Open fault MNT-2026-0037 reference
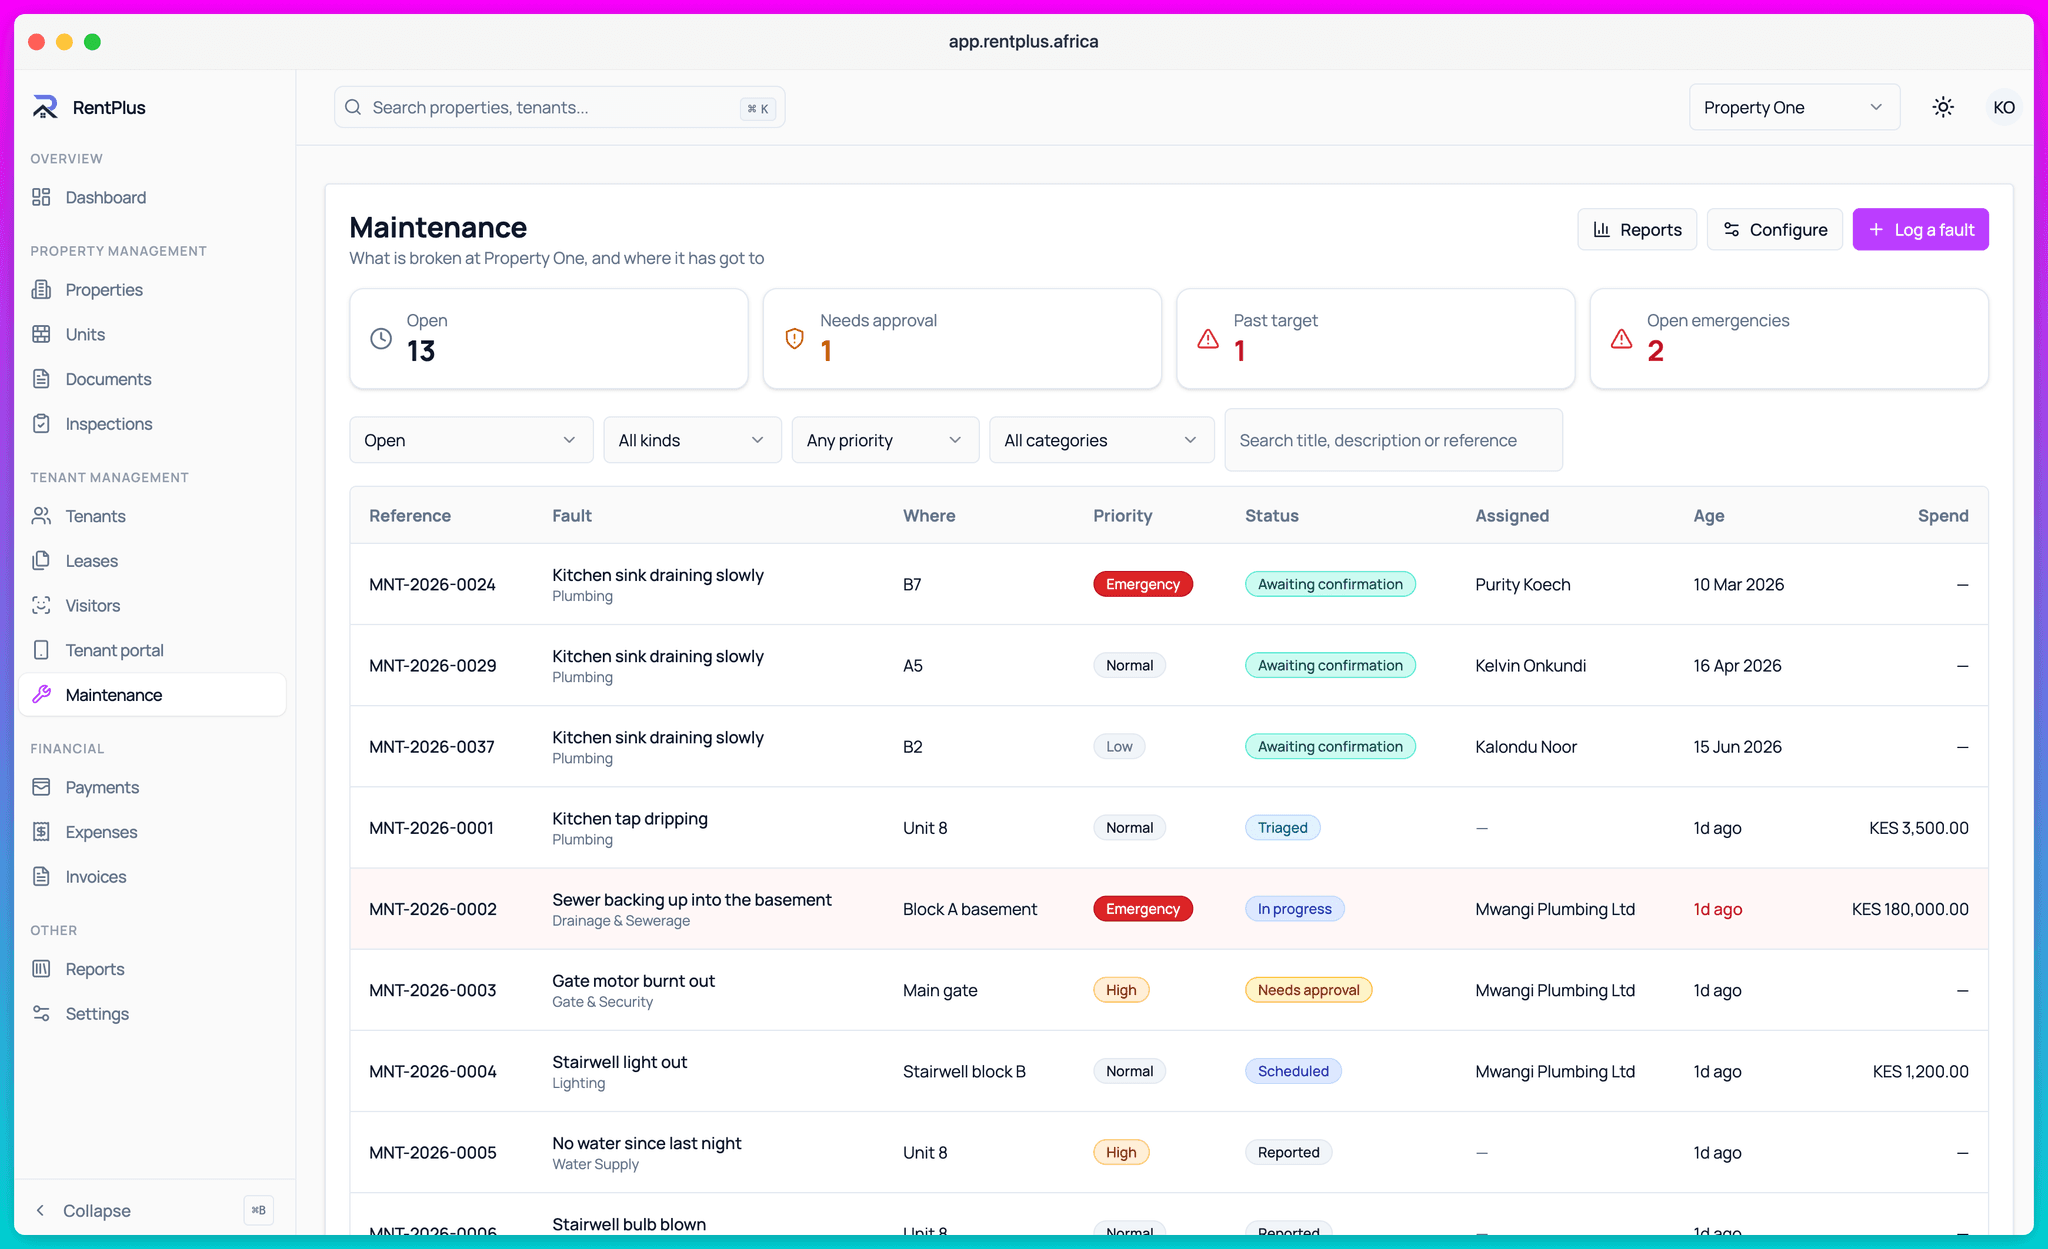Image resolution: width=2048 pixels, height=1249 pixels. point(431,746)
